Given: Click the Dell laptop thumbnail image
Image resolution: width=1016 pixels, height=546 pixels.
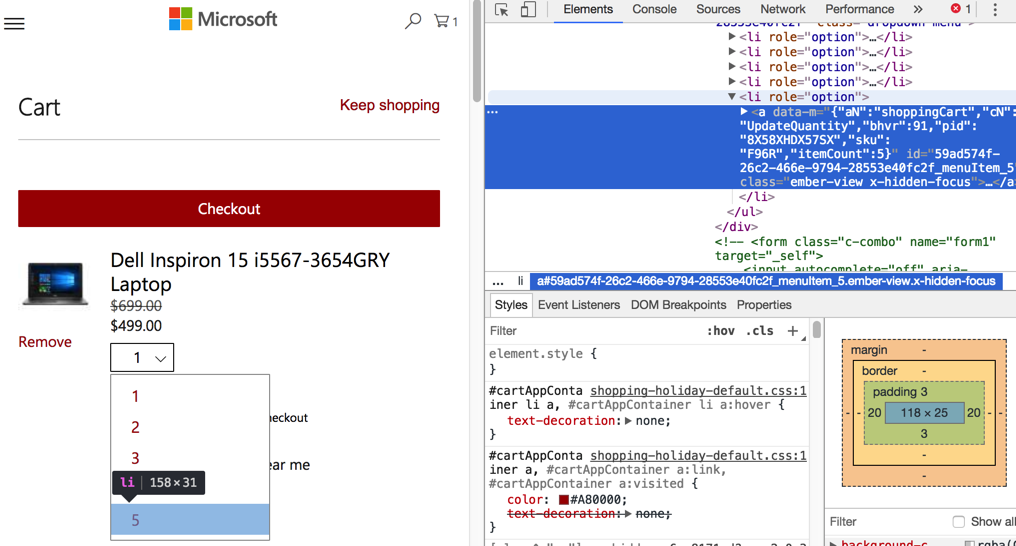Looking at the screenshot, I should click(x=54, y=283).
